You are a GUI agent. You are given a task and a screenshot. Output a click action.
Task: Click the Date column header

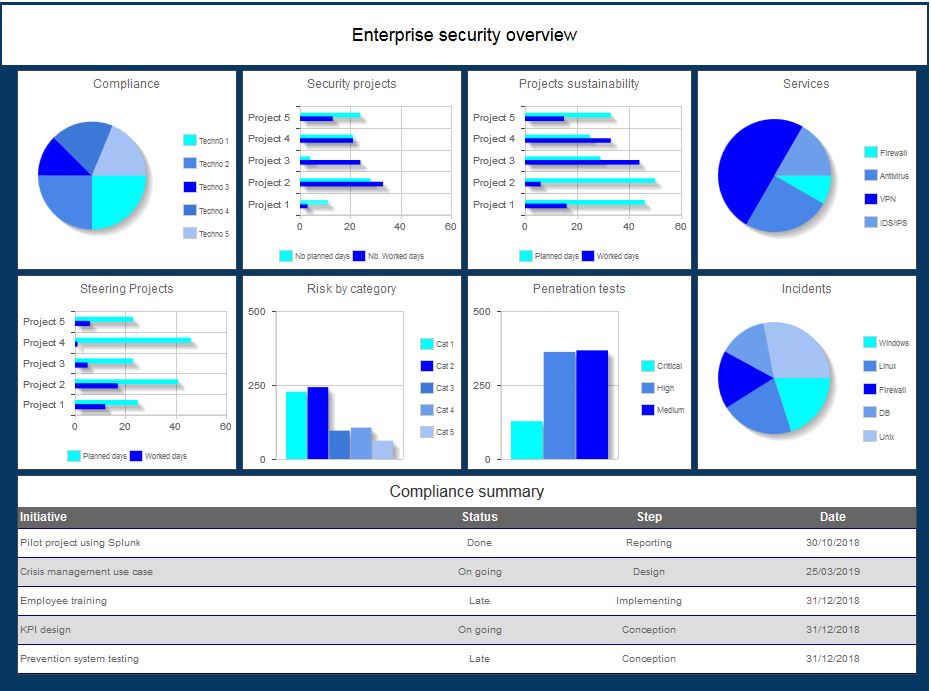(832, 516)
